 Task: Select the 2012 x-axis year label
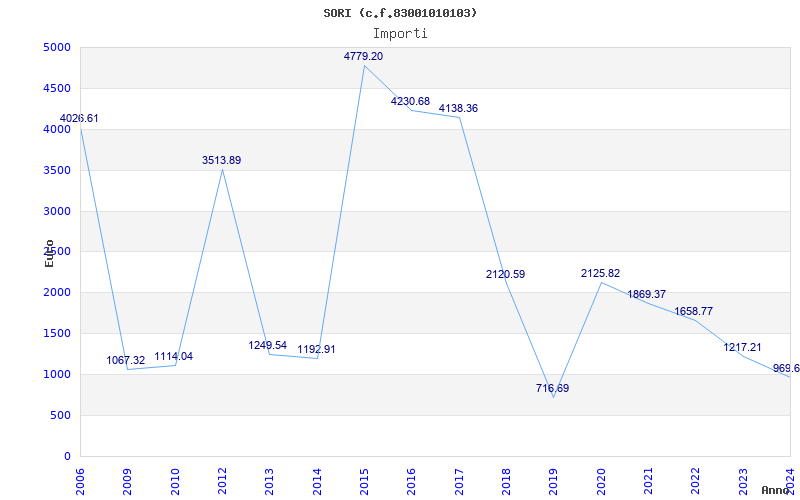(222, 482)
